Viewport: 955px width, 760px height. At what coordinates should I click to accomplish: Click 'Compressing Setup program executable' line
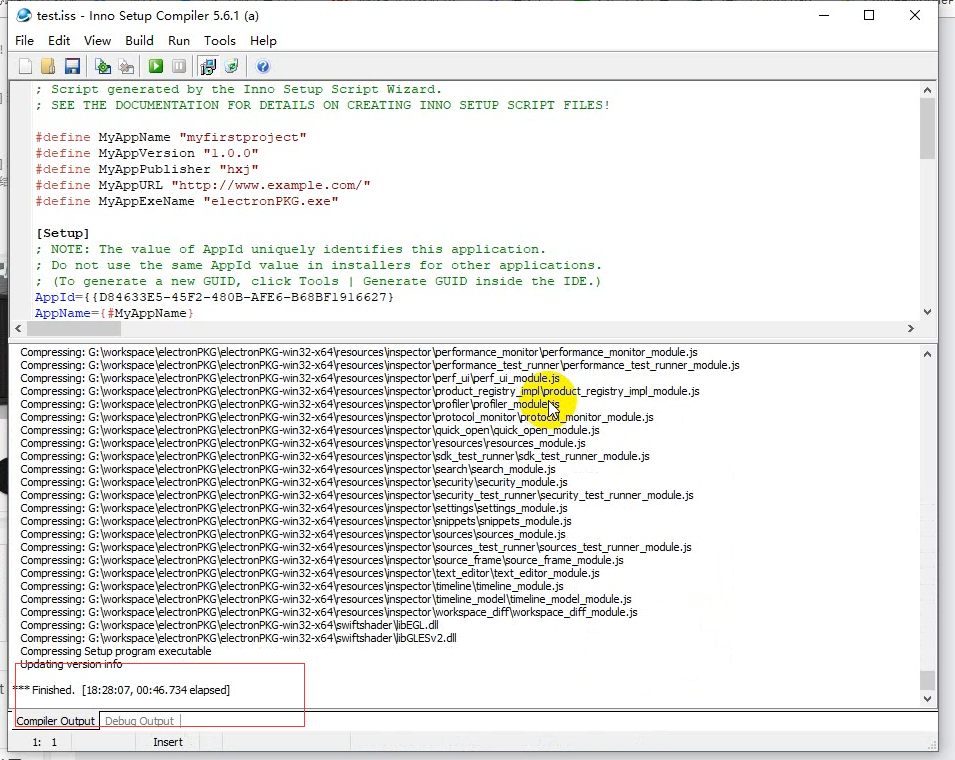(116, 651)
